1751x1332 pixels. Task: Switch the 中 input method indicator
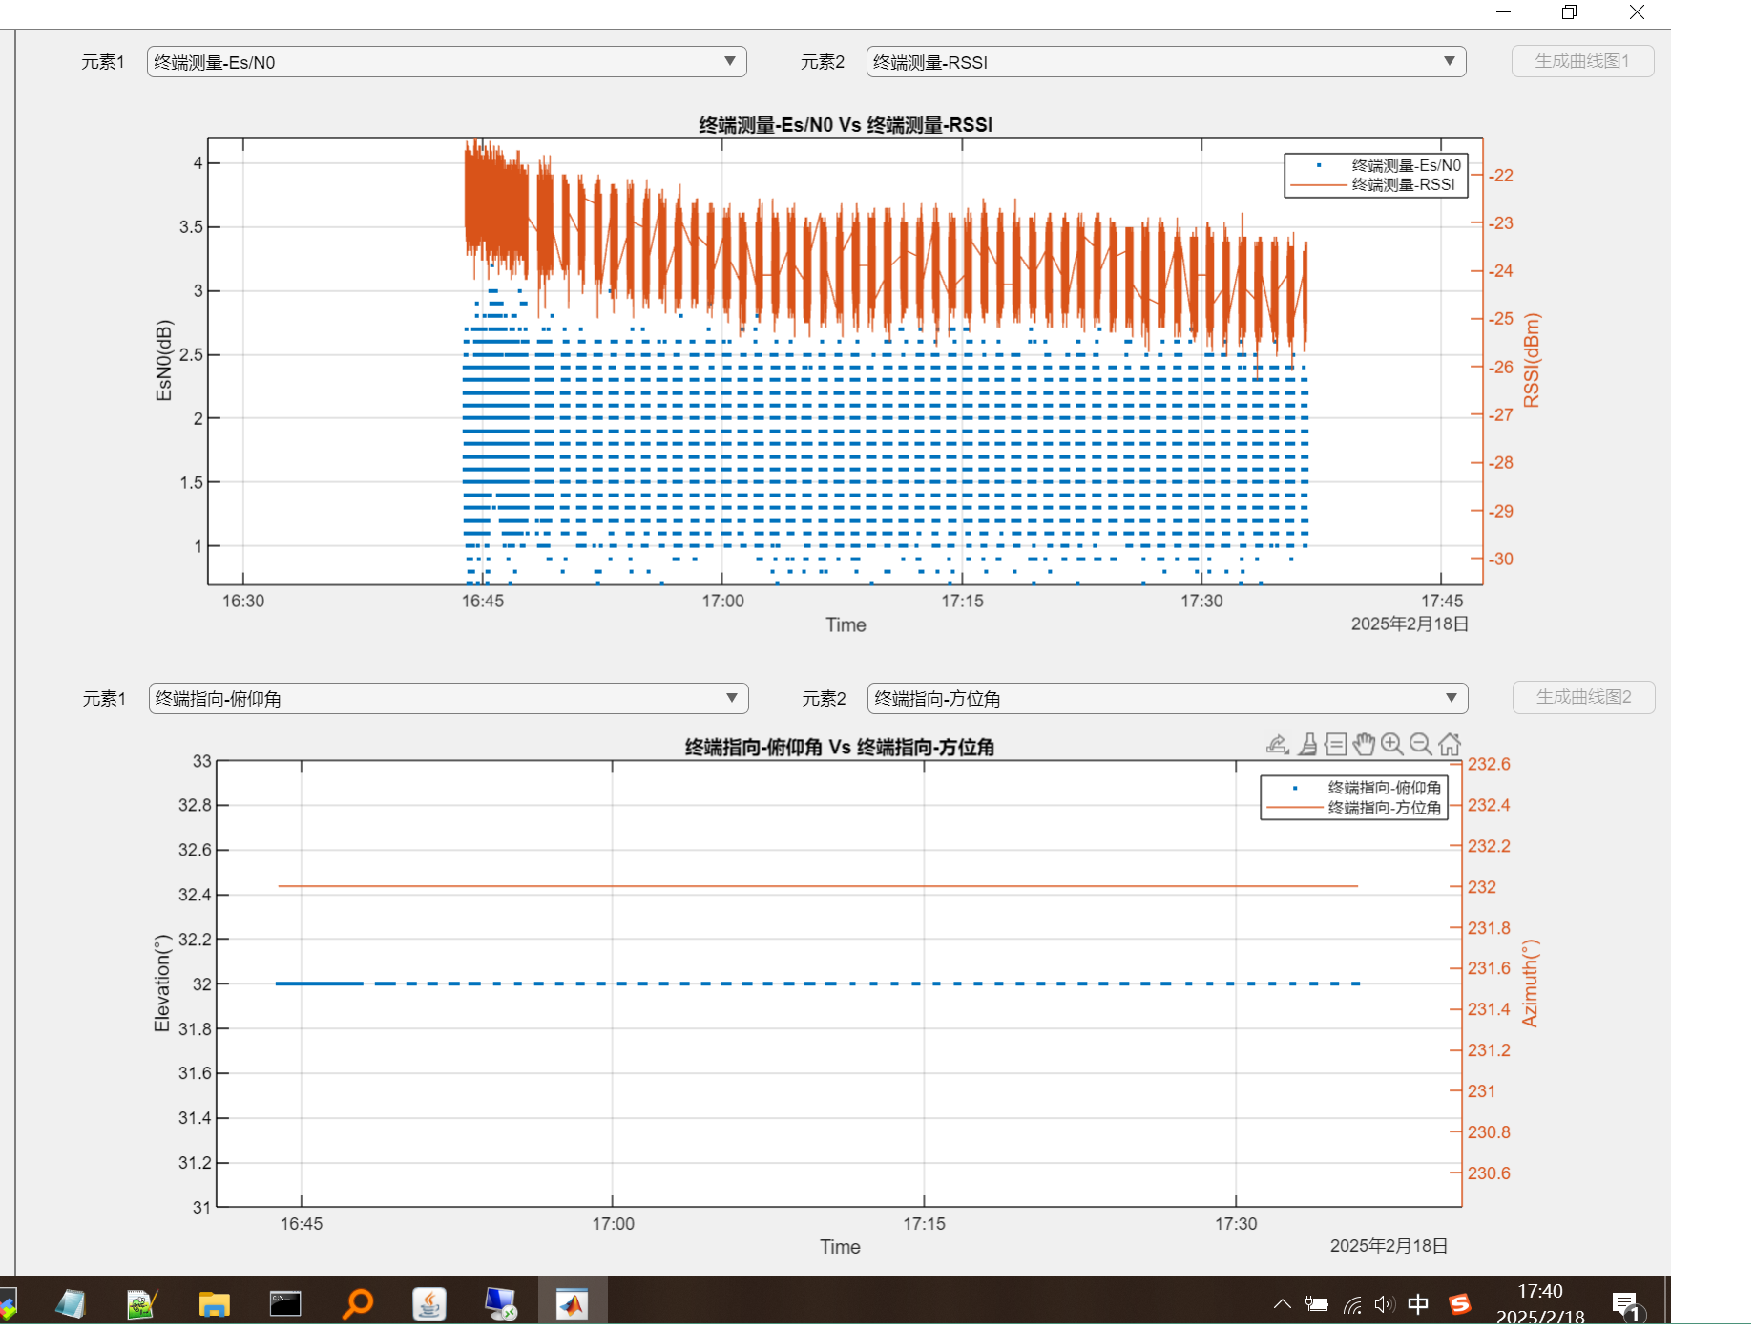1418,1304
